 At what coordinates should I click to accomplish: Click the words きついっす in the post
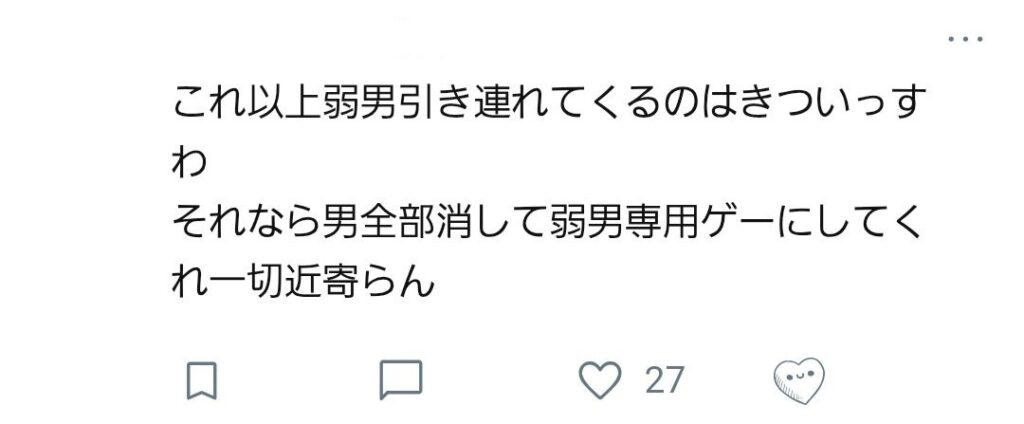[834, 103]
